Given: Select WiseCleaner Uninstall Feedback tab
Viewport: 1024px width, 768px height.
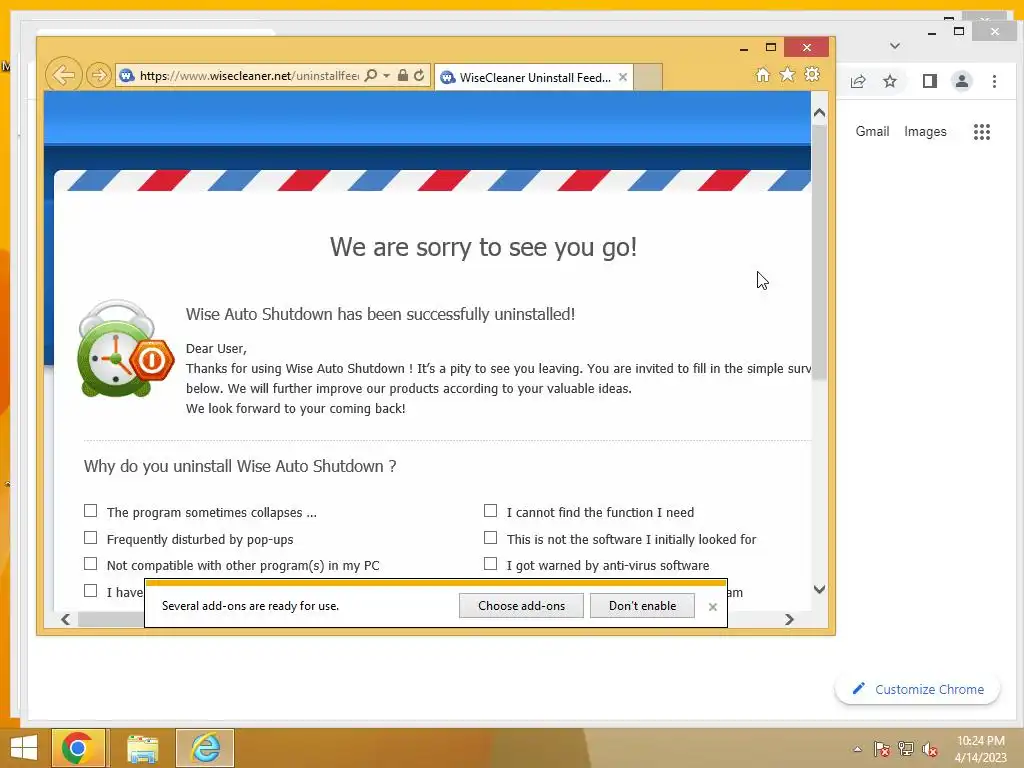Looking at the screenshot, I should coord(534,77).
